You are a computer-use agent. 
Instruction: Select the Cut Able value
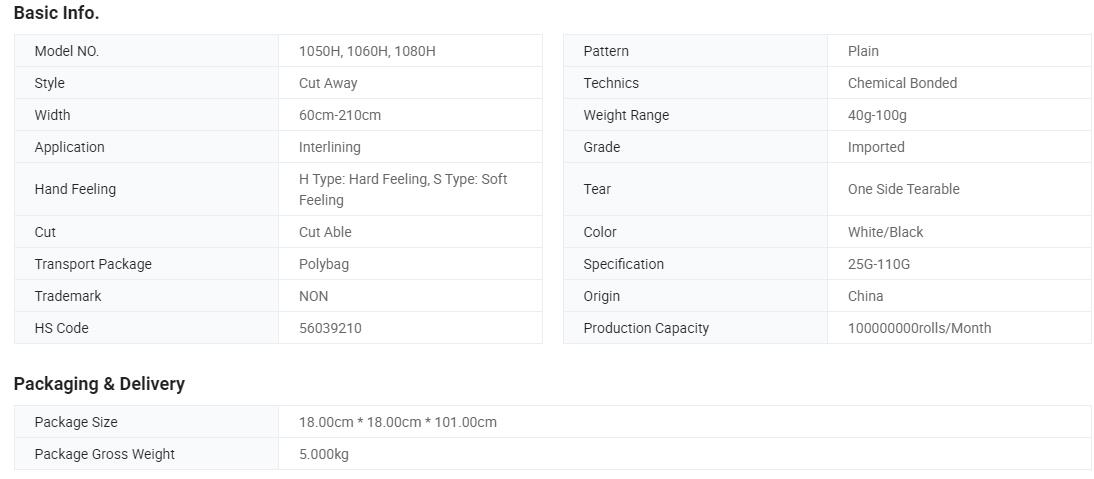click(x=325, y=232)
